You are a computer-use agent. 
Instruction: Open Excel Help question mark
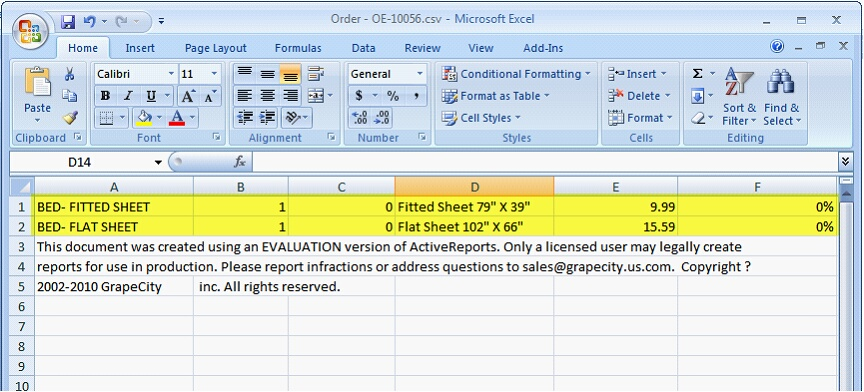(x=777, y=46)
